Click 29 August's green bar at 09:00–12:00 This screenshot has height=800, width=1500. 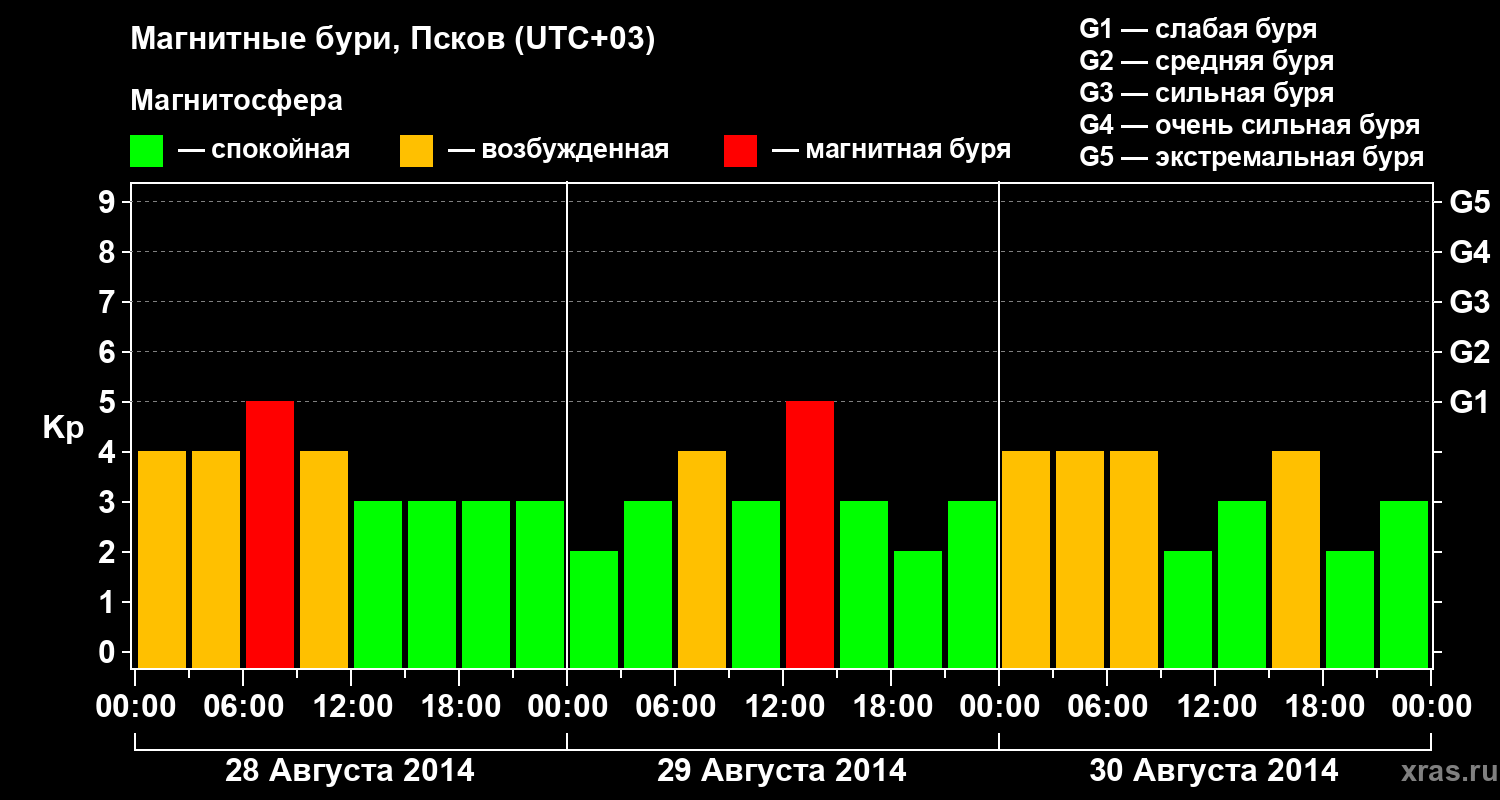pyautogui.click(x=756, y=584)
